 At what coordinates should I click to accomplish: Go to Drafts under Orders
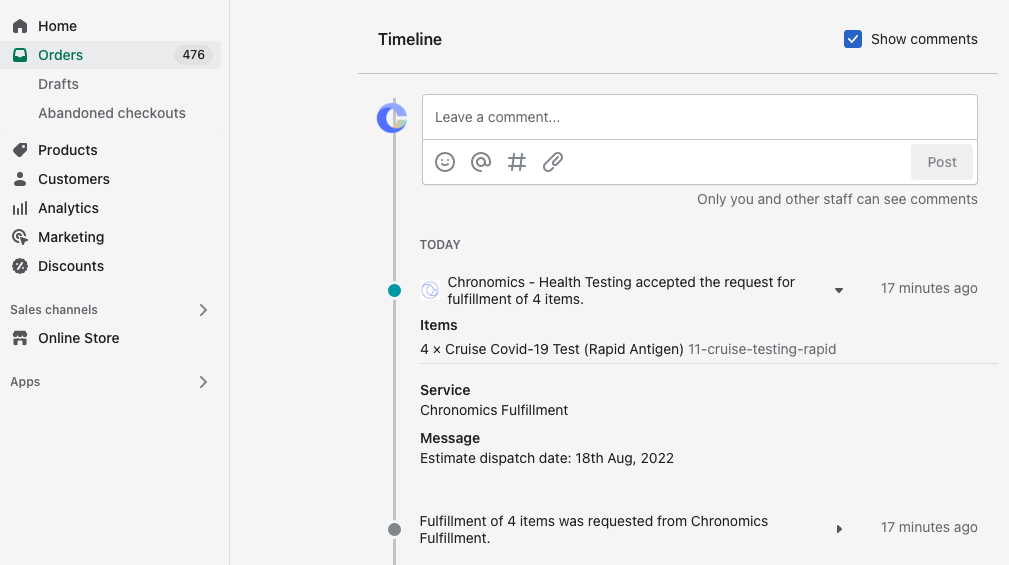pos(58,84)
